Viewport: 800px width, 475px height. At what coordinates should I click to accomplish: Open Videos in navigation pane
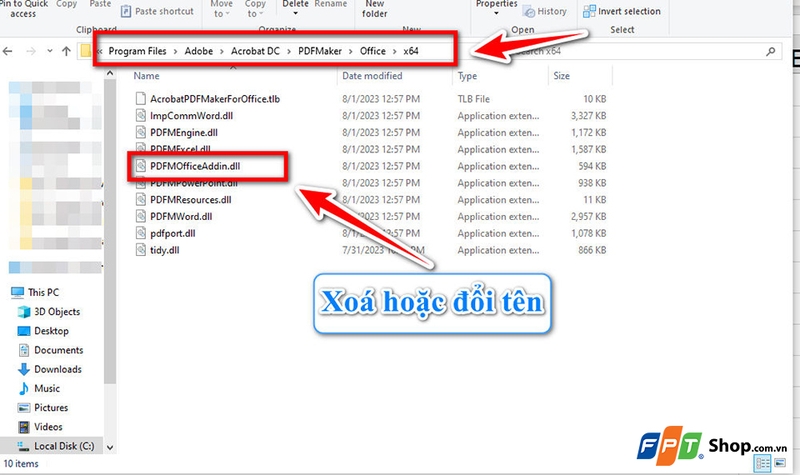40,427
